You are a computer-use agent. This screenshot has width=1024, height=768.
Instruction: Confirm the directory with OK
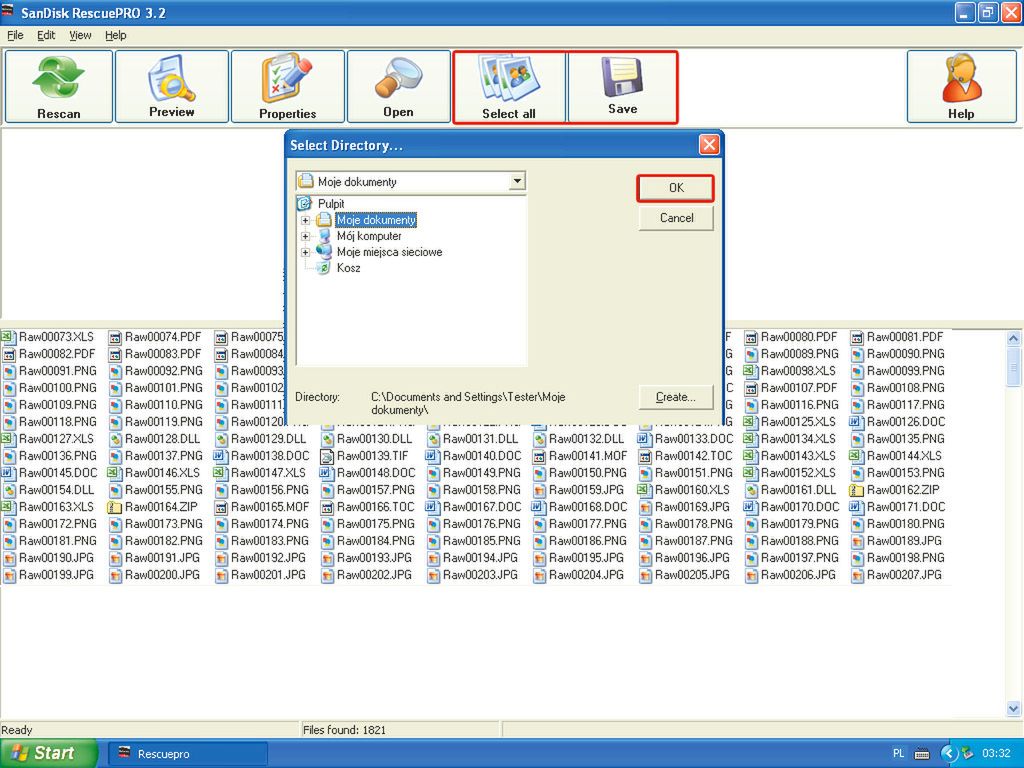click(x=676, y=188)
